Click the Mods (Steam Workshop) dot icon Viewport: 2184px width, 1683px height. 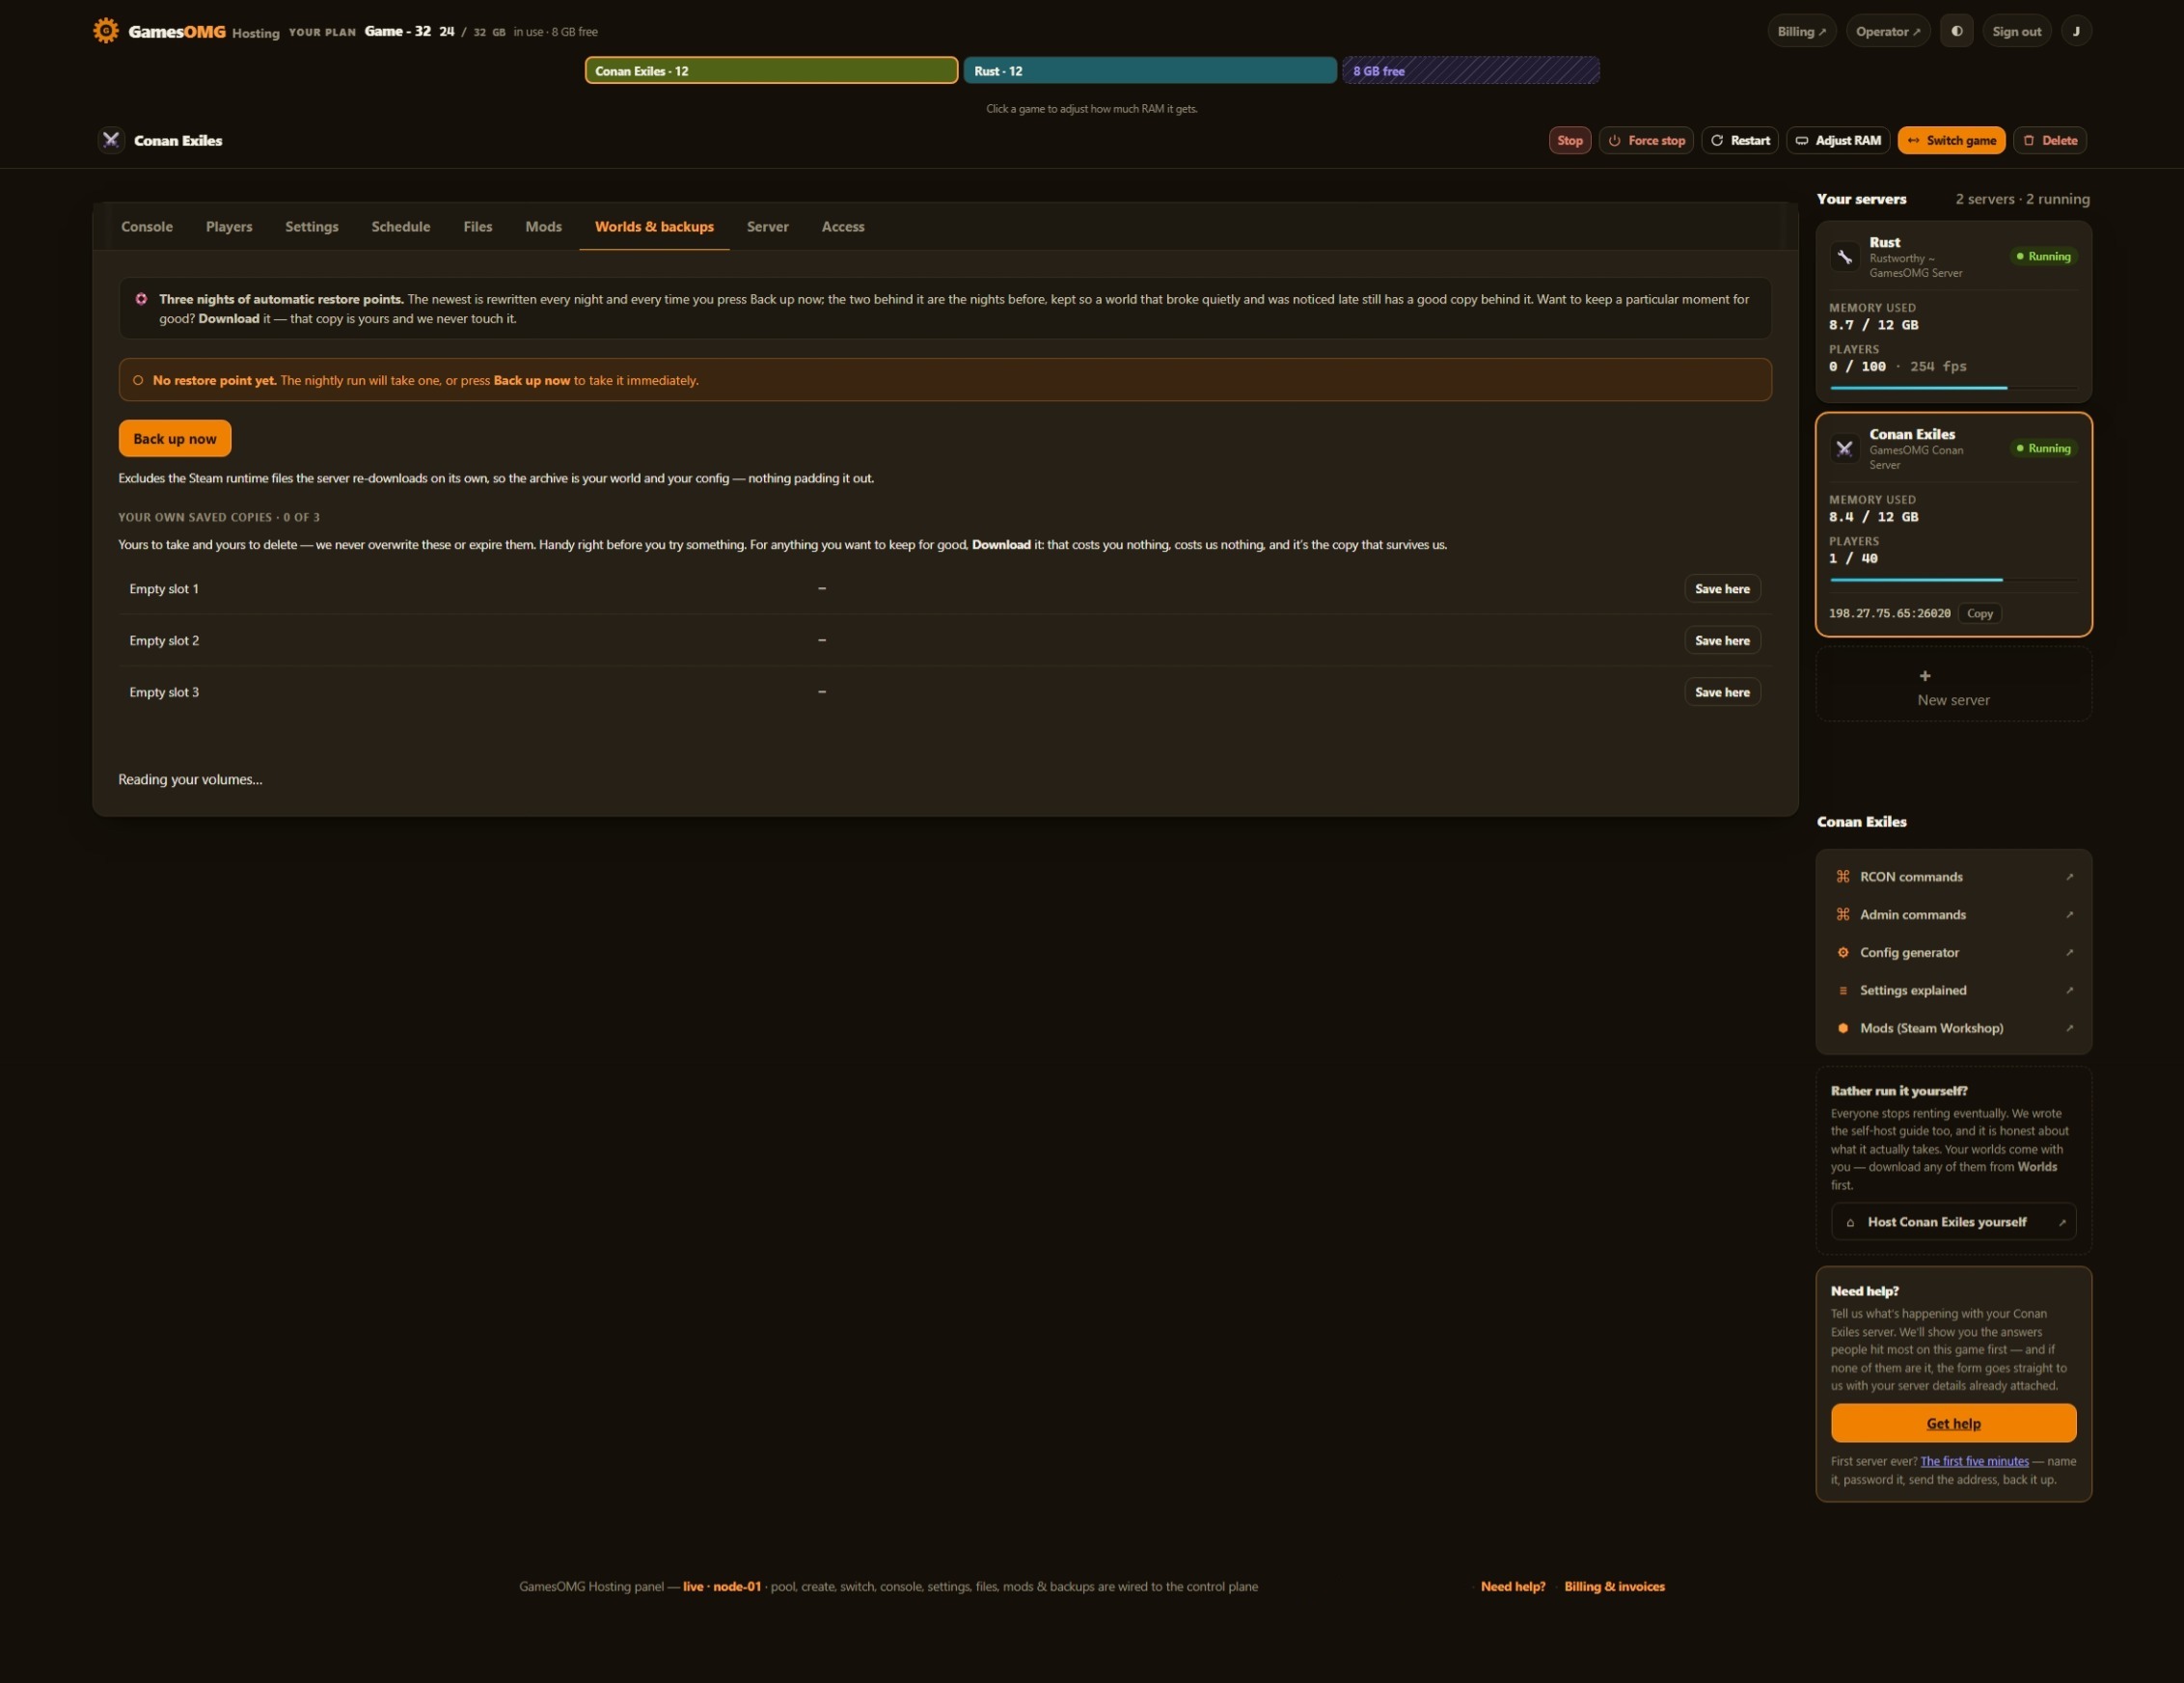(x=1843, y=1028)
